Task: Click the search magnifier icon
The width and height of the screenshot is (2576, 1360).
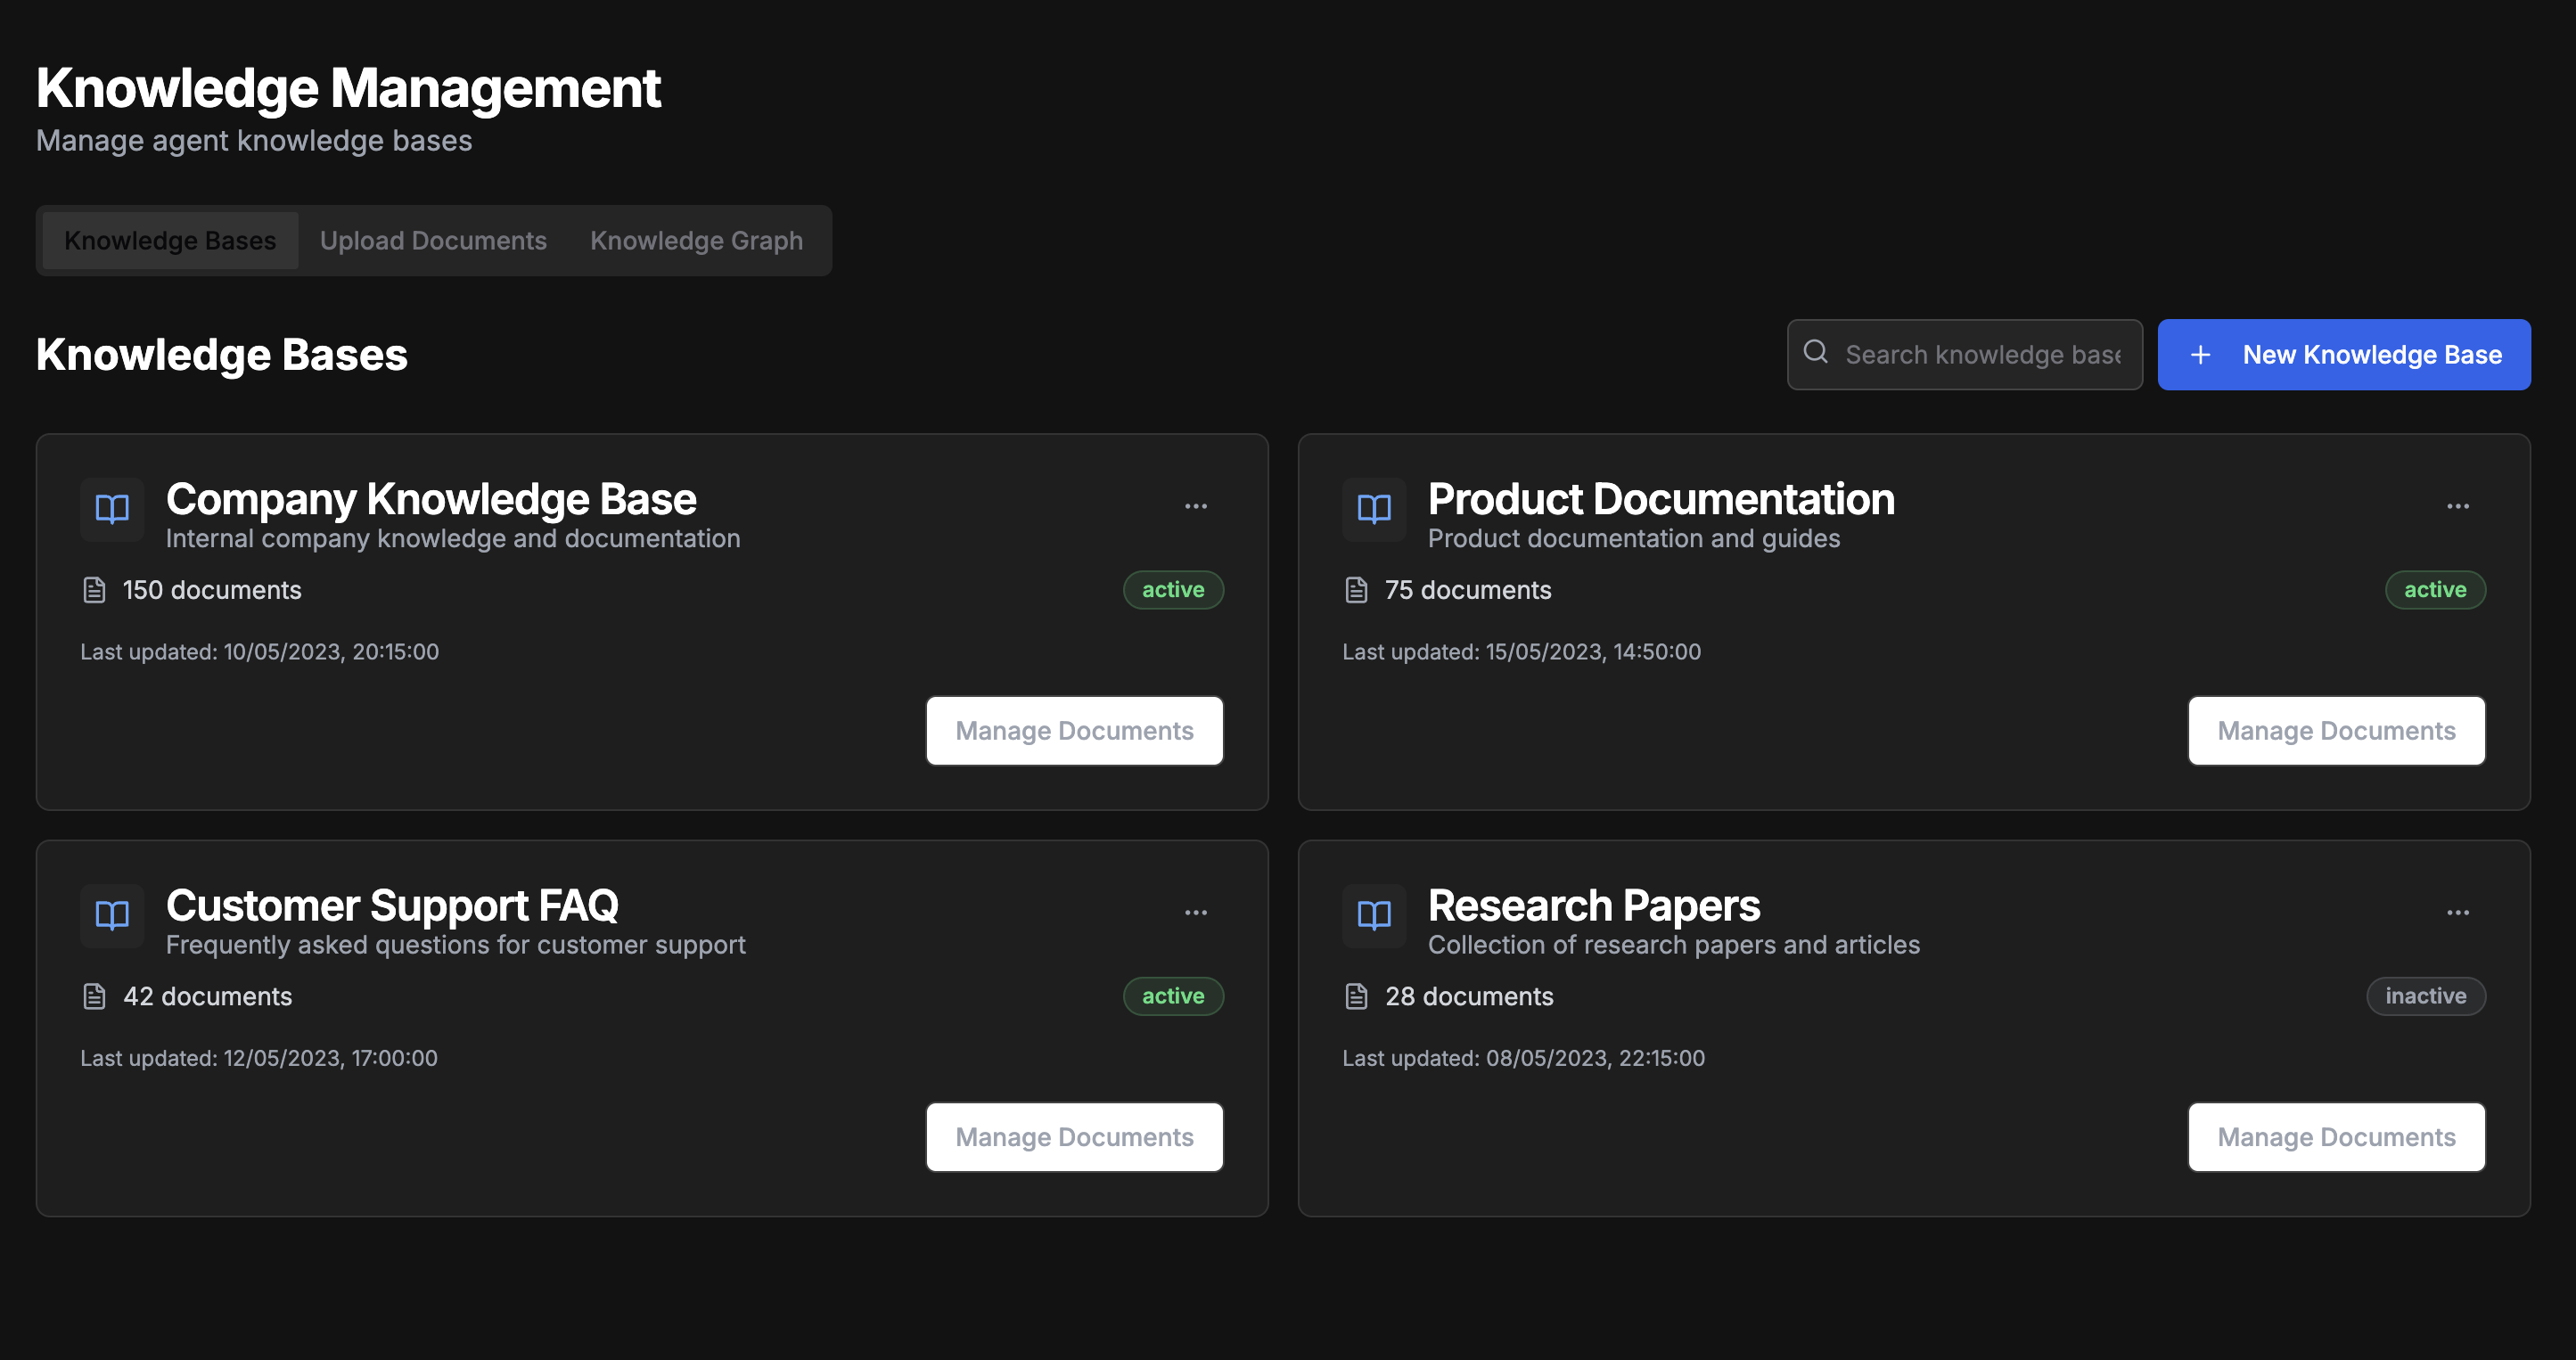Action: [x=1817, y=354]
